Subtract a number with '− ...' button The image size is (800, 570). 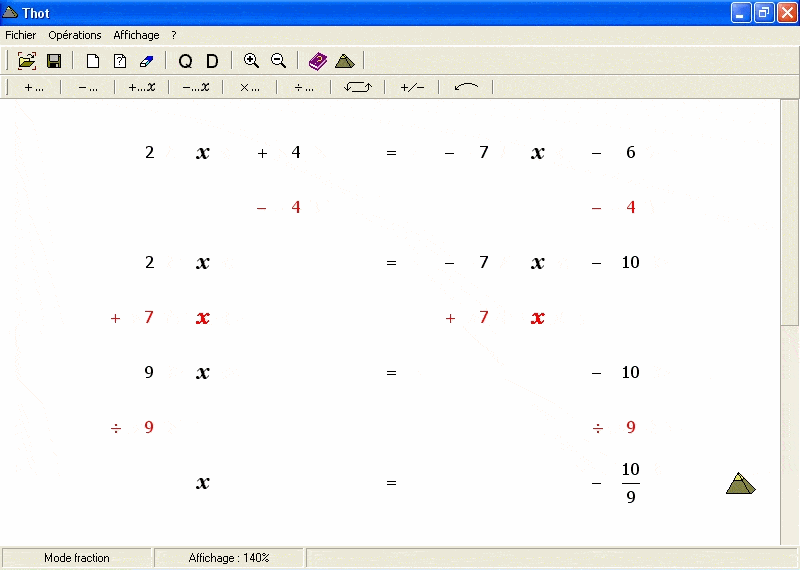tap(88, 88)
